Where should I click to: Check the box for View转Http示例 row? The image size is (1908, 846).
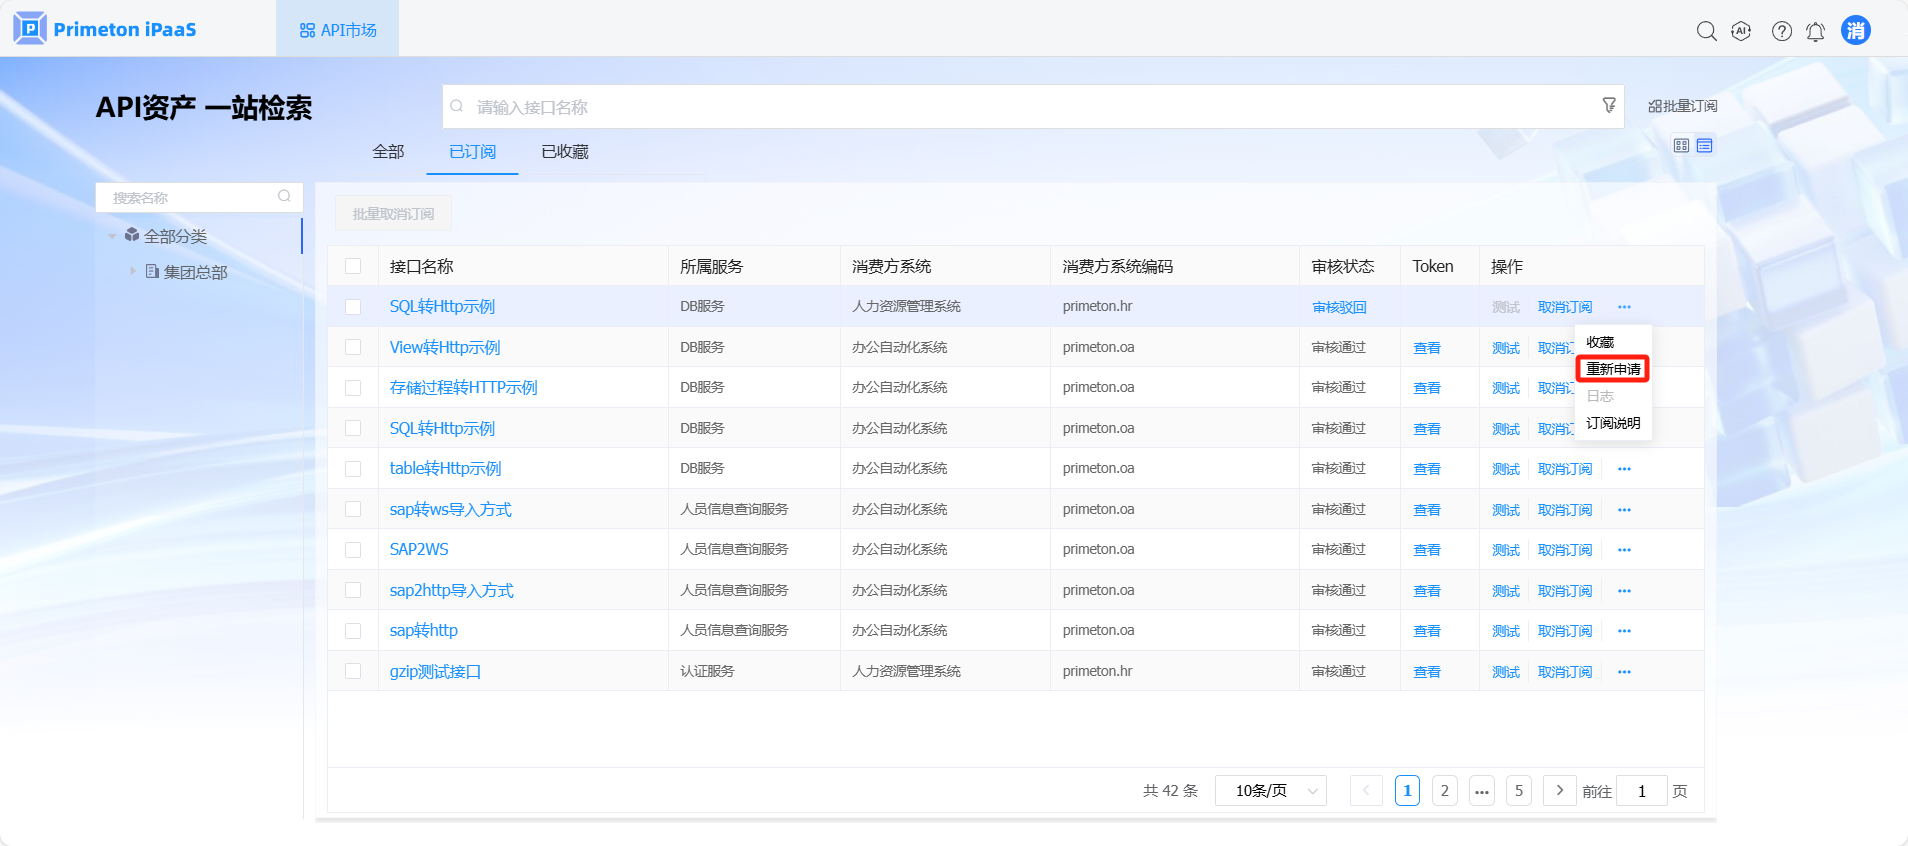(353, 347)
